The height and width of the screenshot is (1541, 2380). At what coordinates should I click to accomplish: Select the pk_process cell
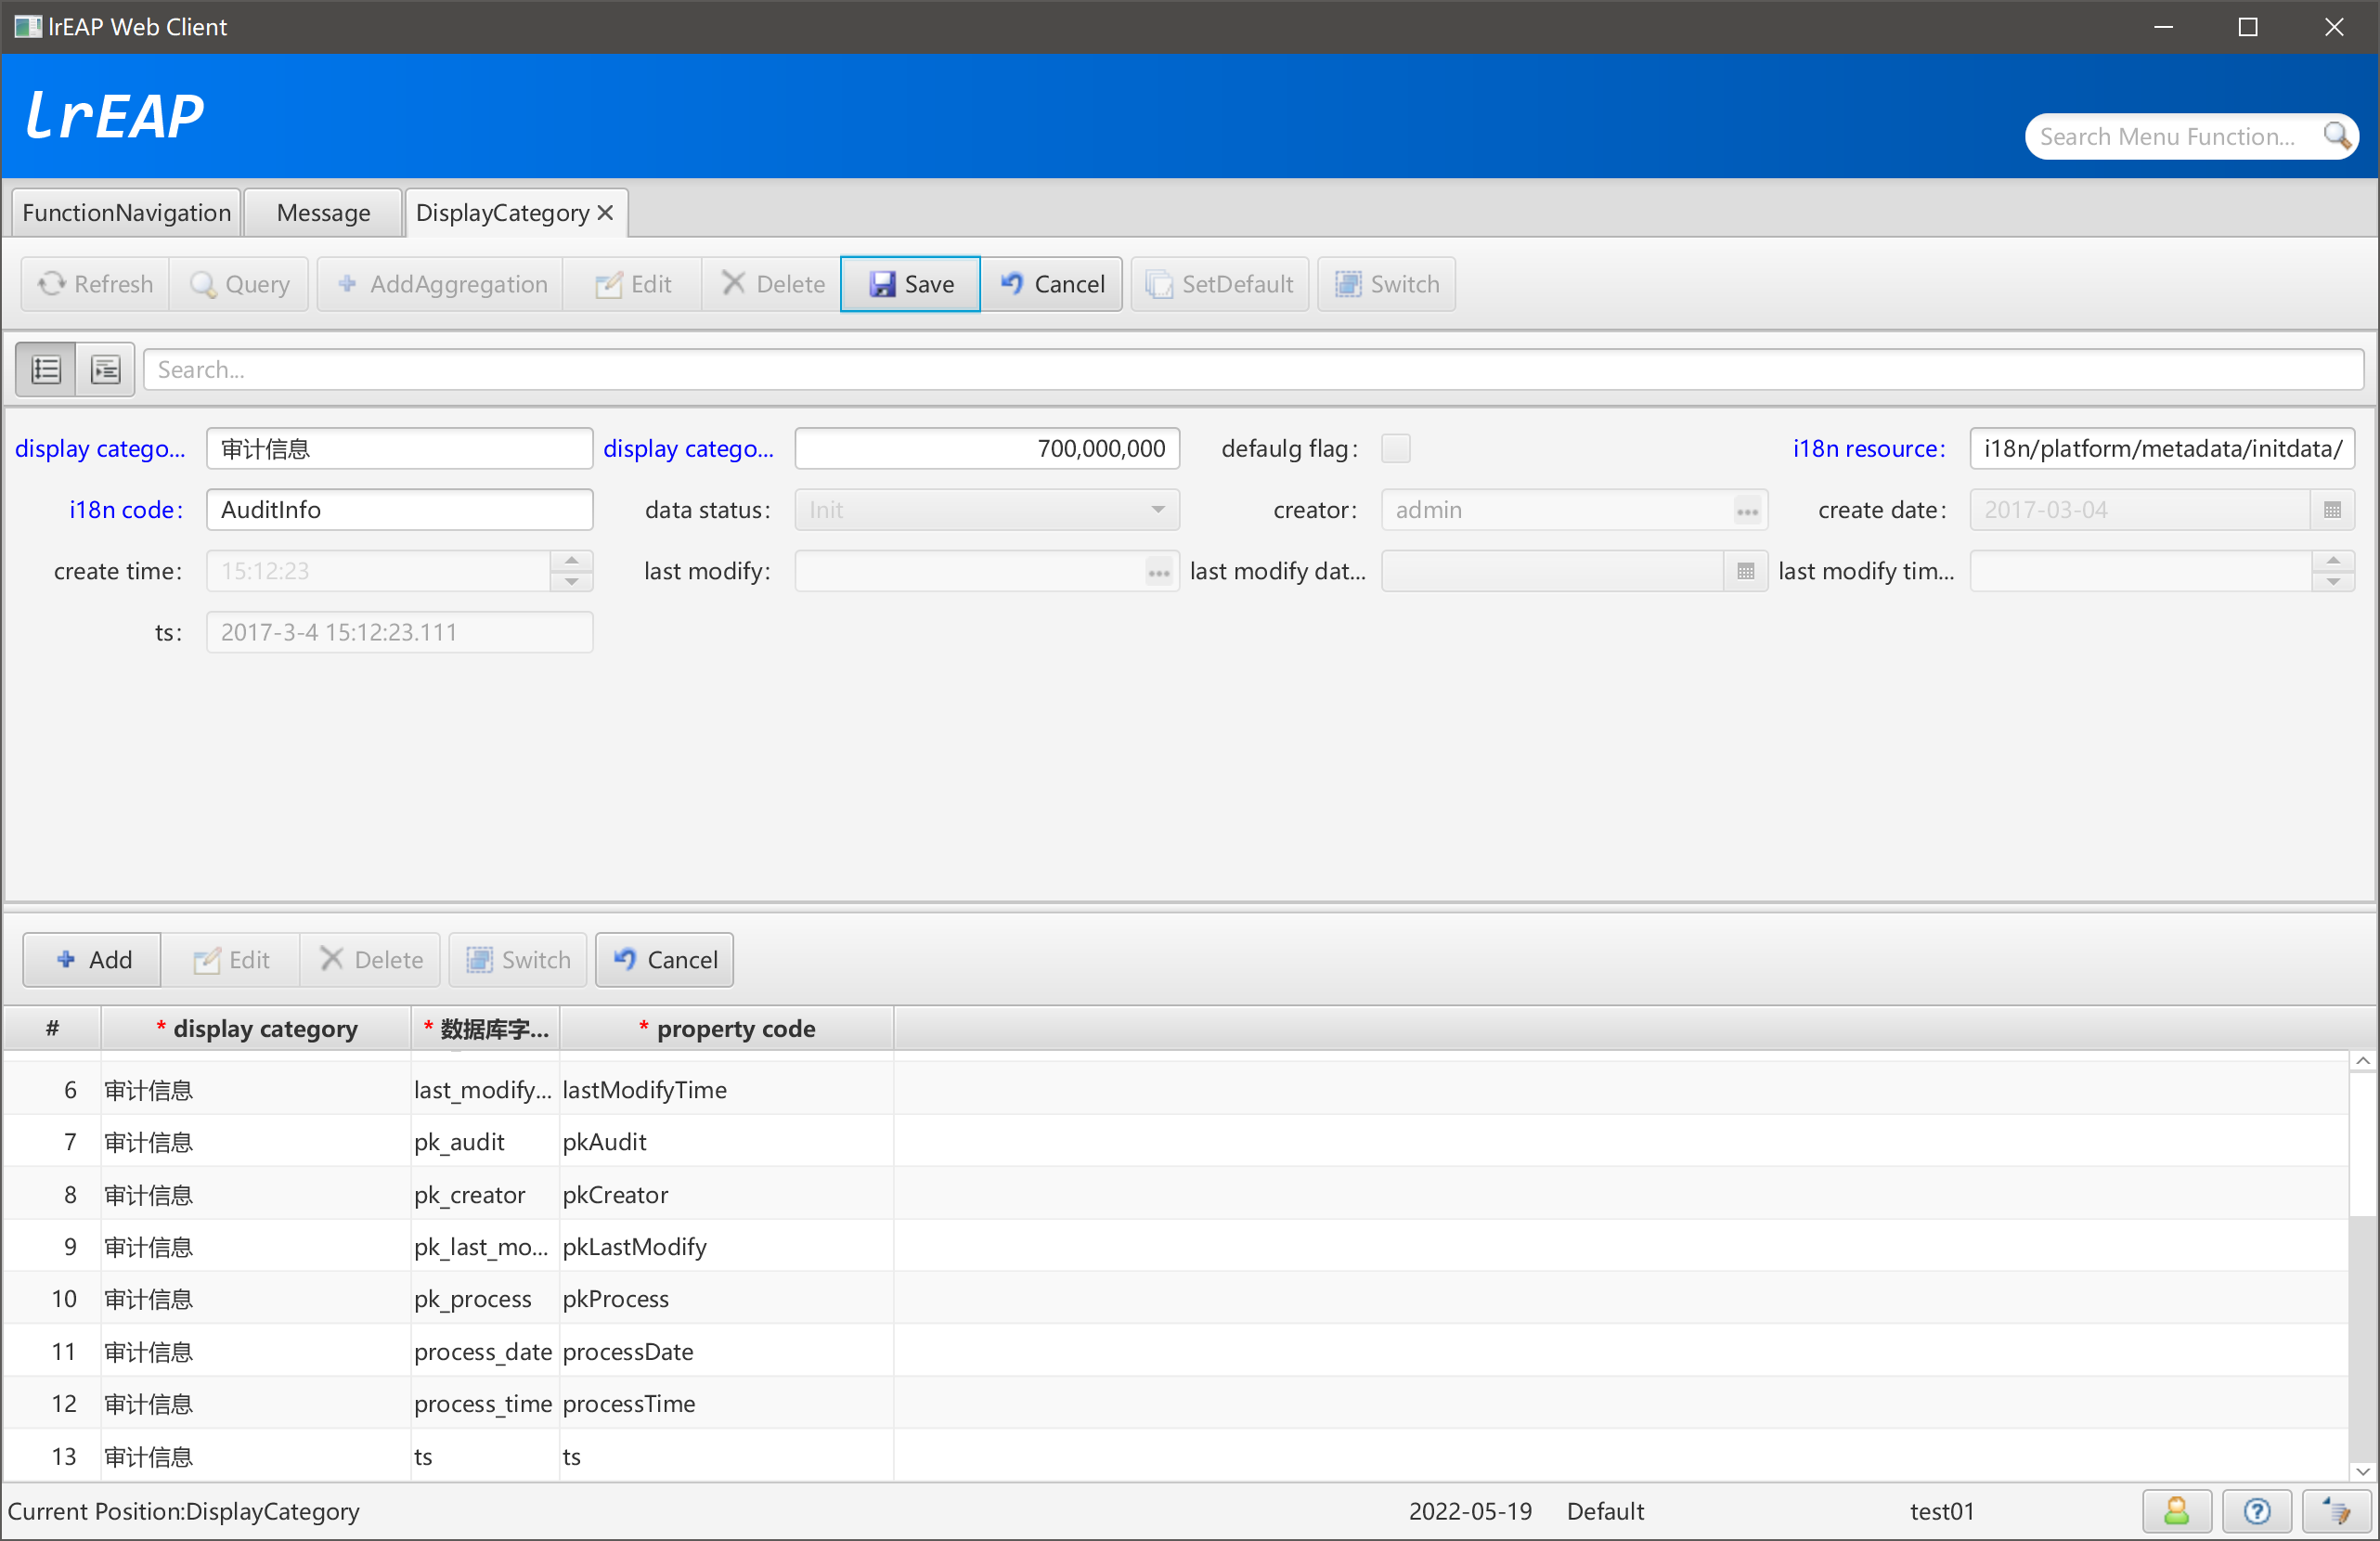point(485,1299)
